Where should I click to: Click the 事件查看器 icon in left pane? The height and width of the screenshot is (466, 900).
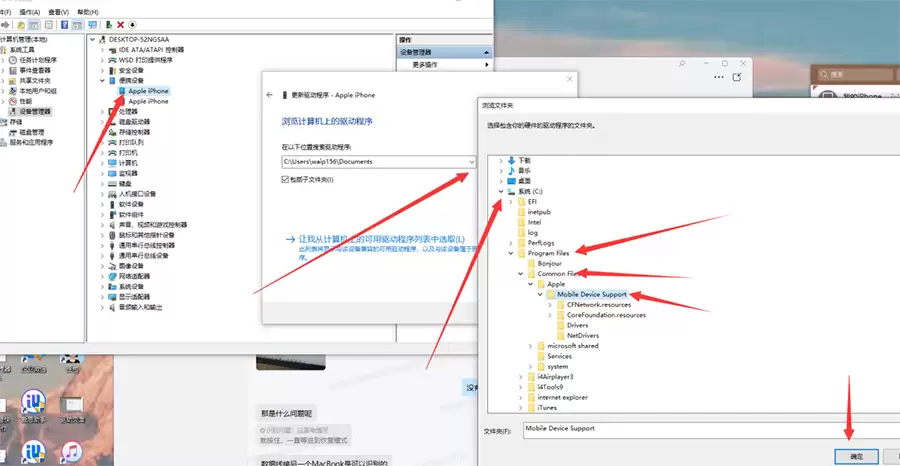point(13,70)
